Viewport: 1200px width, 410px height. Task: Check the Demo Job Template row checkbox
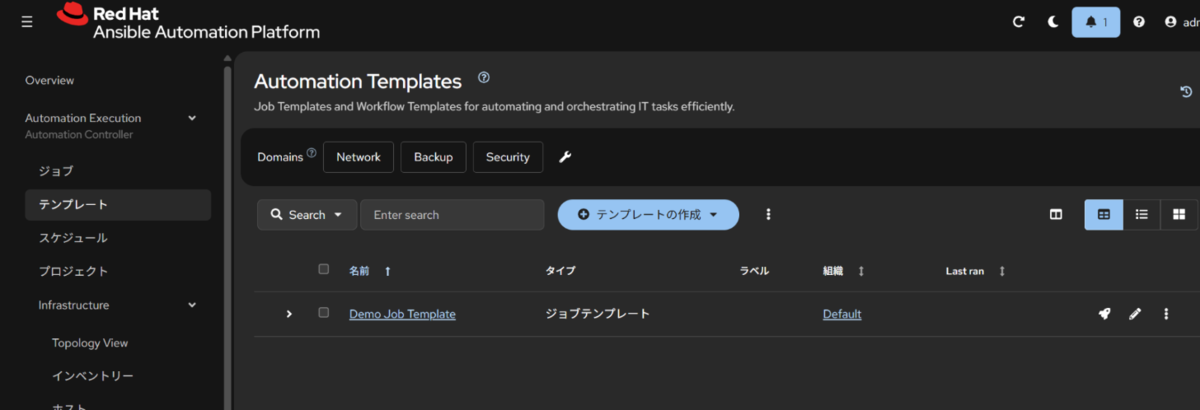(323, 313)
